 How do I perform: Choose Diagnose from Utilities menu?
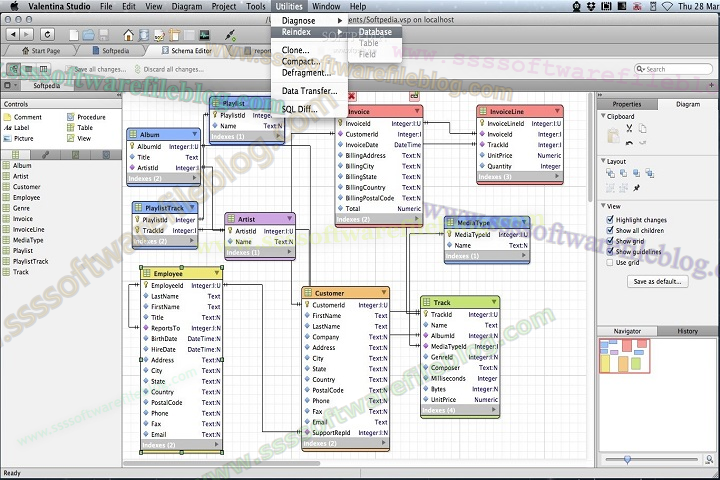309,21
